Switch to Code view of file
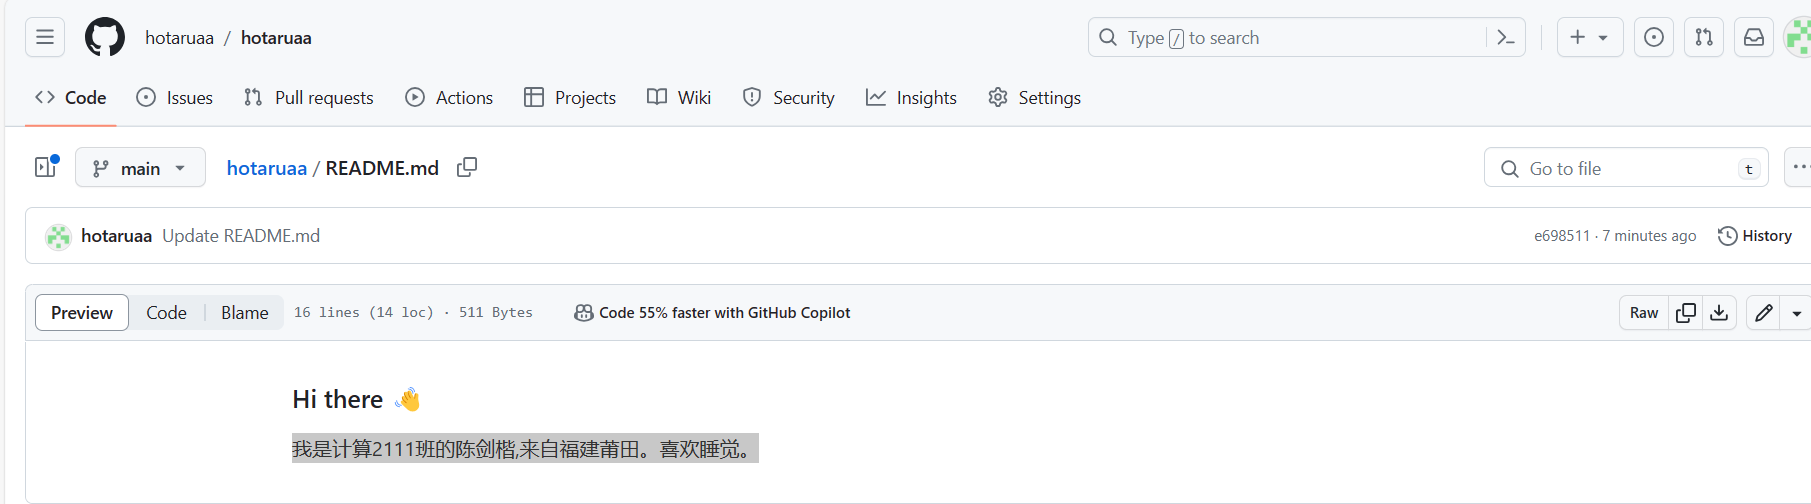Image resolution: width=1811 pixels, height=504 pixels. [166, 313]
